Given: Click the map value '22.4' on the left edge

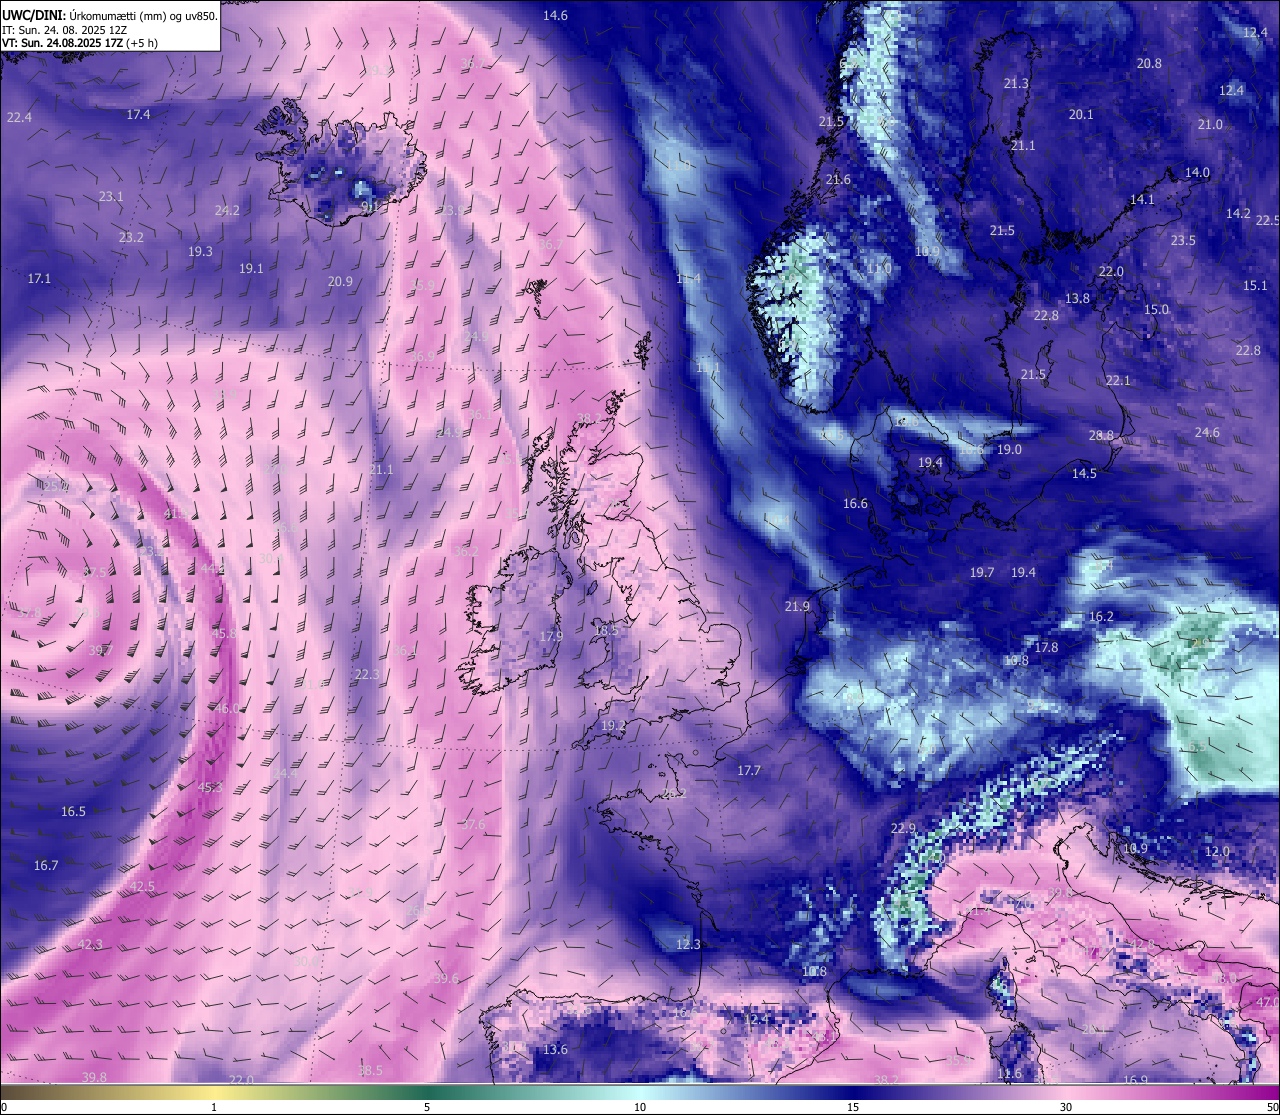Looking at the screenshot, I should coord(19,118).
